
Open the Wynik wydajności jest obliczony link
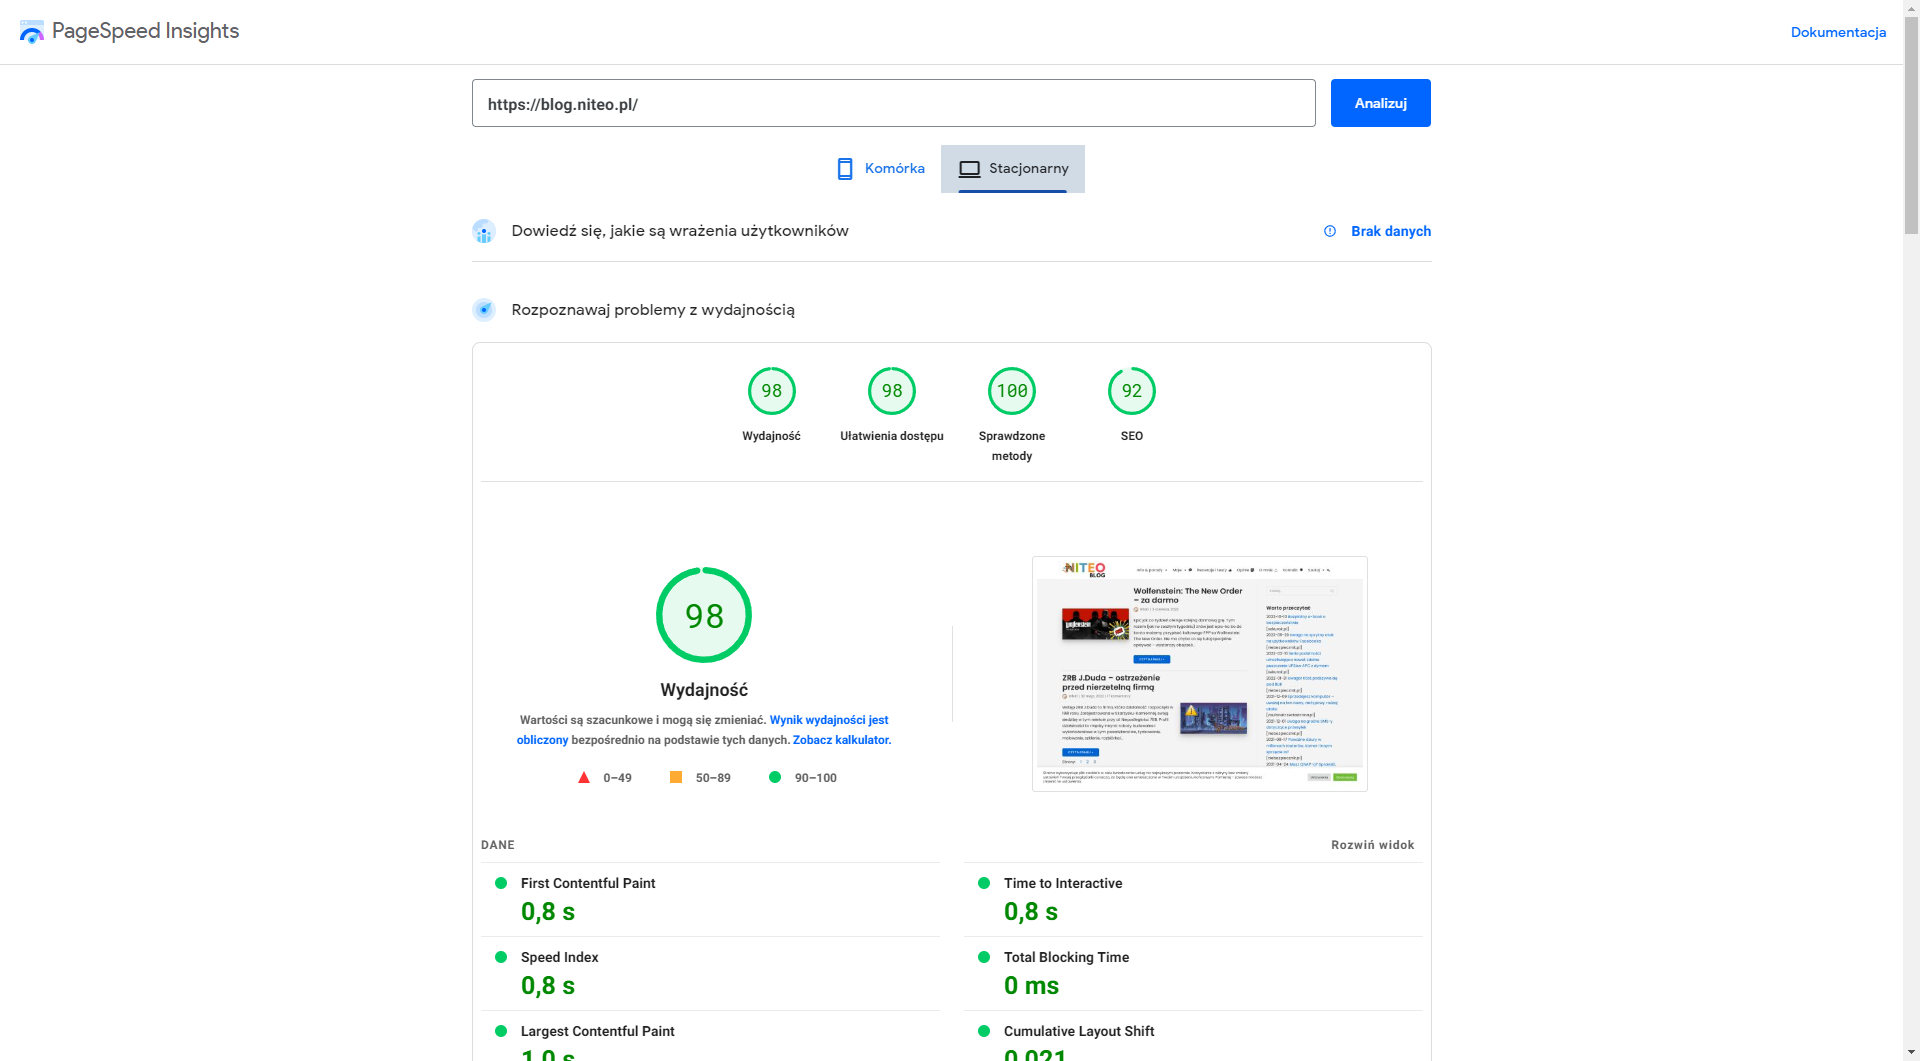(x=828, y=720)
